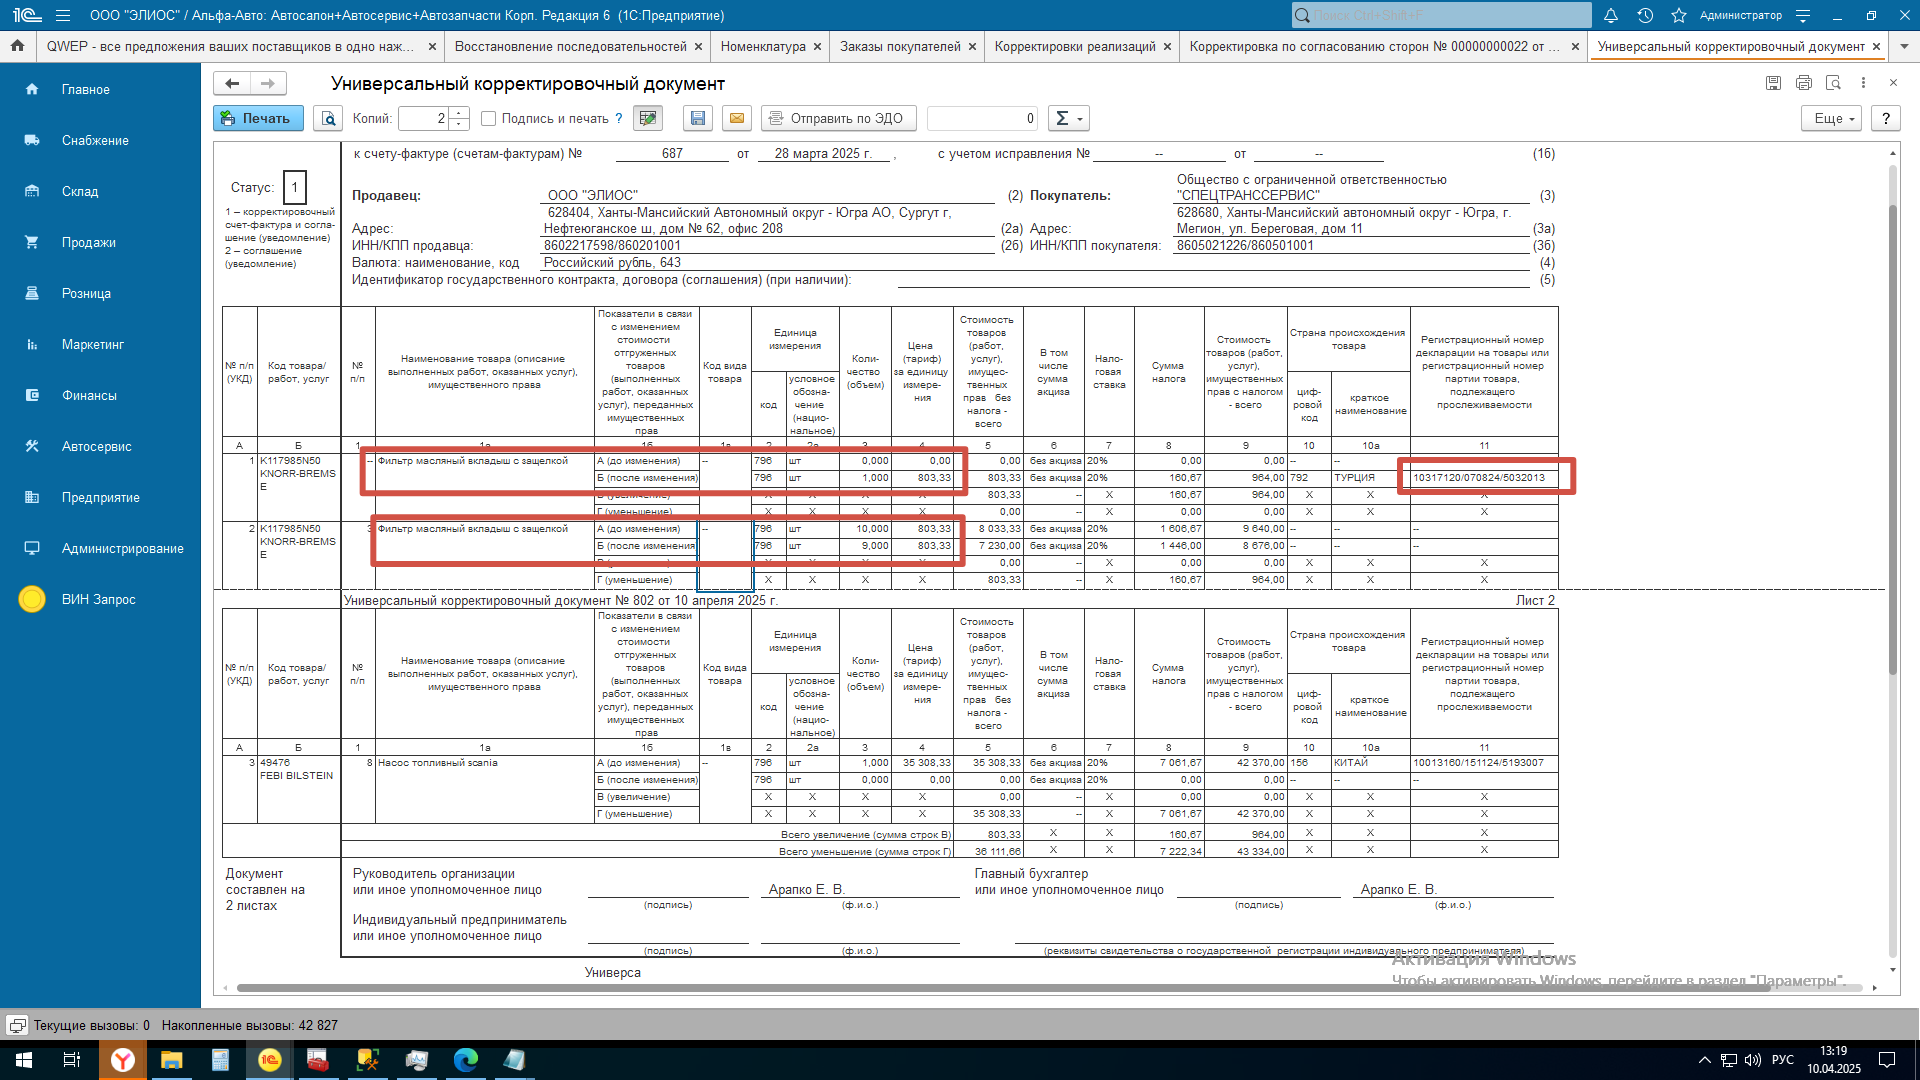1920x1080 pixels.
Task: Toggle edit mode icon in toolbar
Action: (648, 118)
